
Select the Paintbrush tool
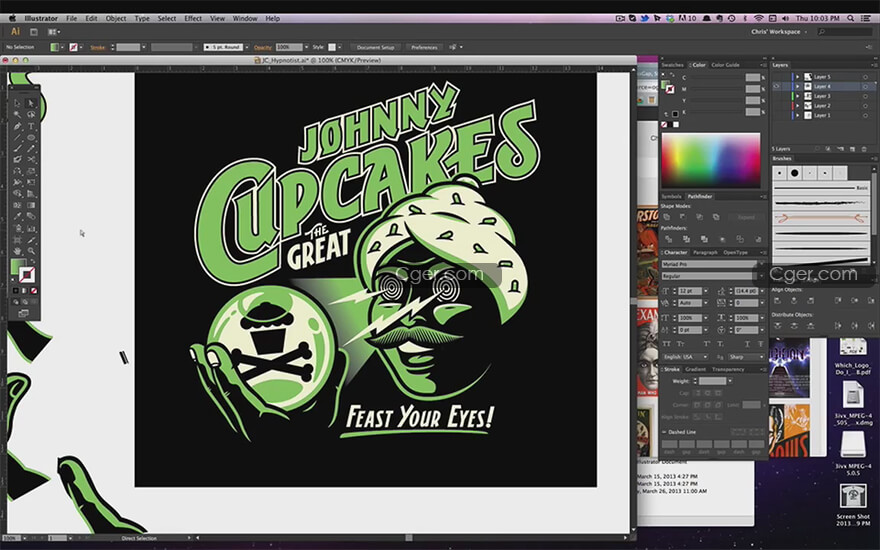coord(17,149)
